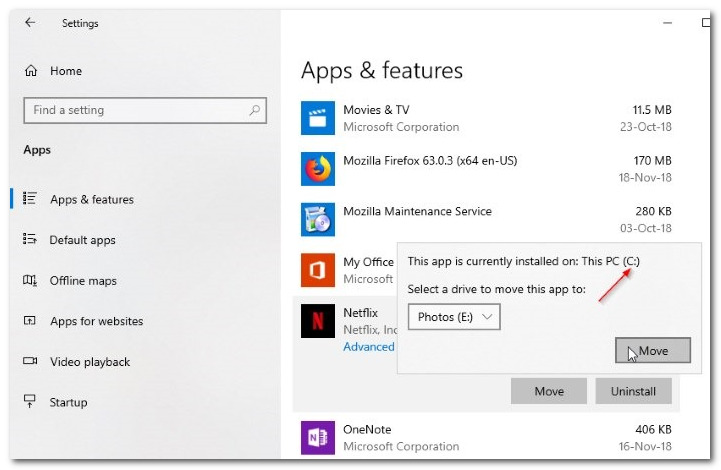Click the Move button beside Uninstall
The image size is (721, 470).
(548, 391)
